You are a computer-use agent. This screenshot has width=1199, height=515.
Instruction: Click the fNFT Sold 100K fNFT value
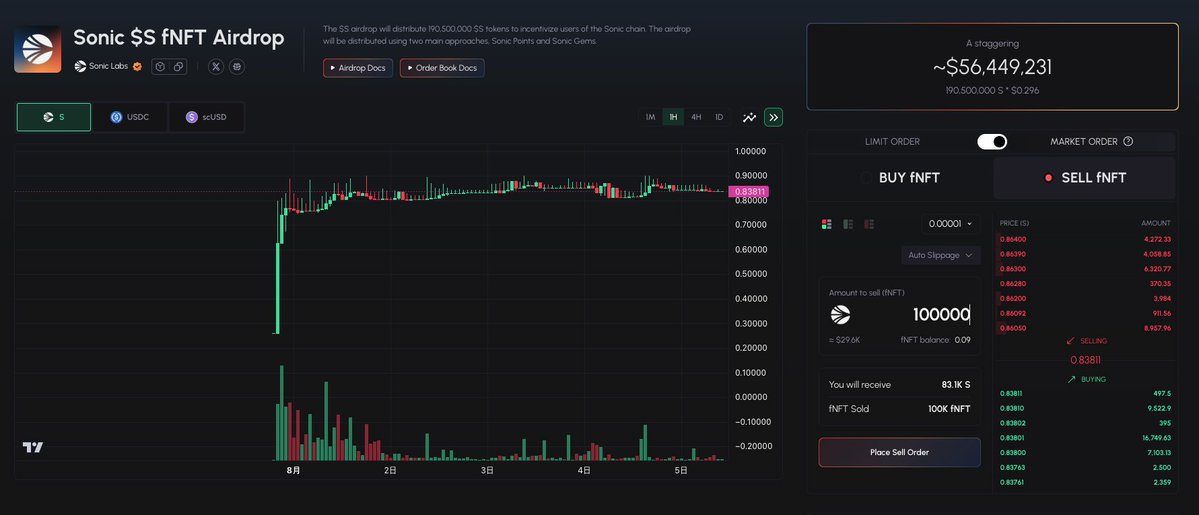[x=950, y=409]
